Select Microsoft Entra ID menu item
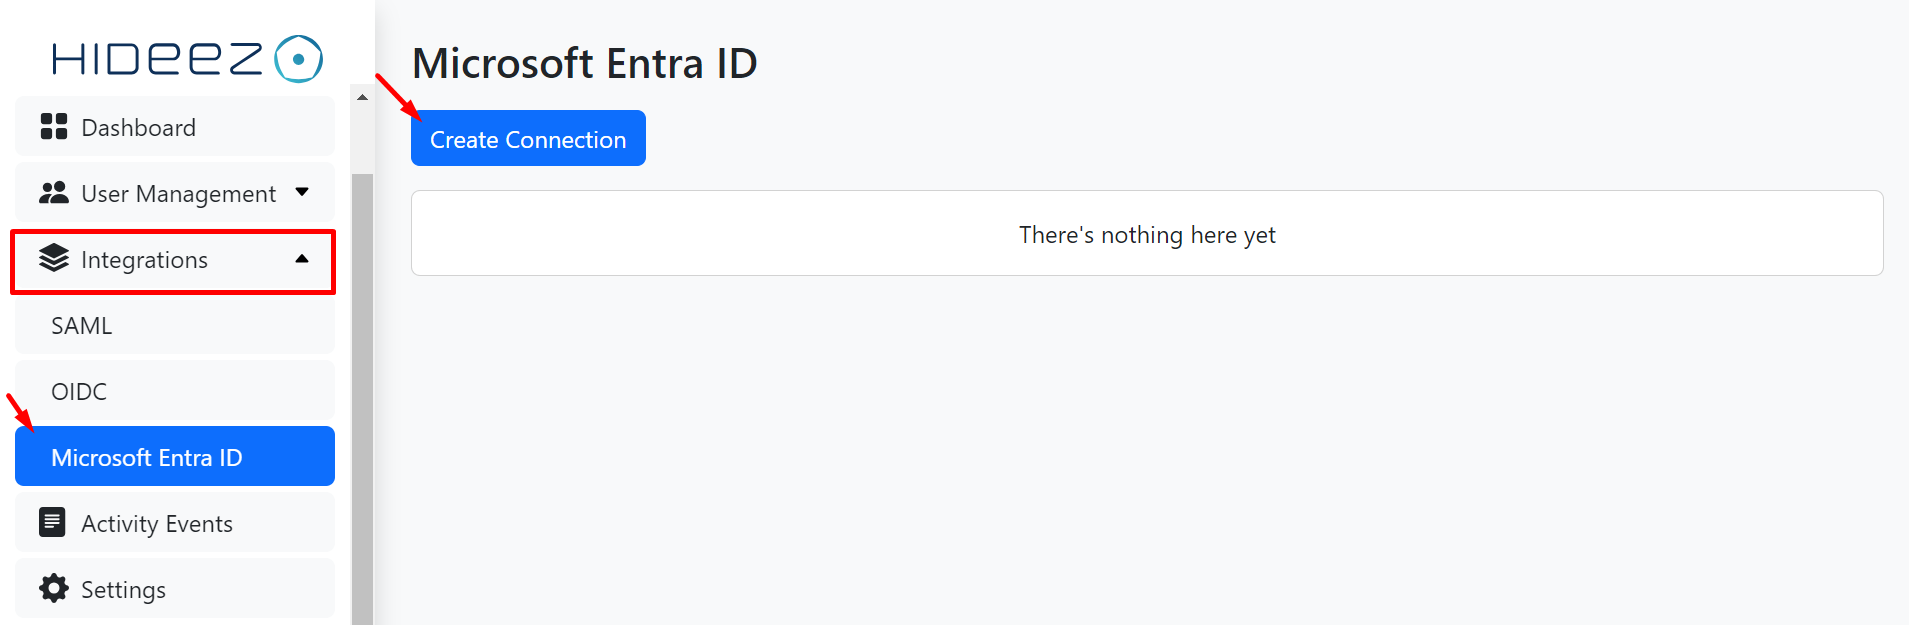Screen dimensions: 1909x625 pos(175,457)
